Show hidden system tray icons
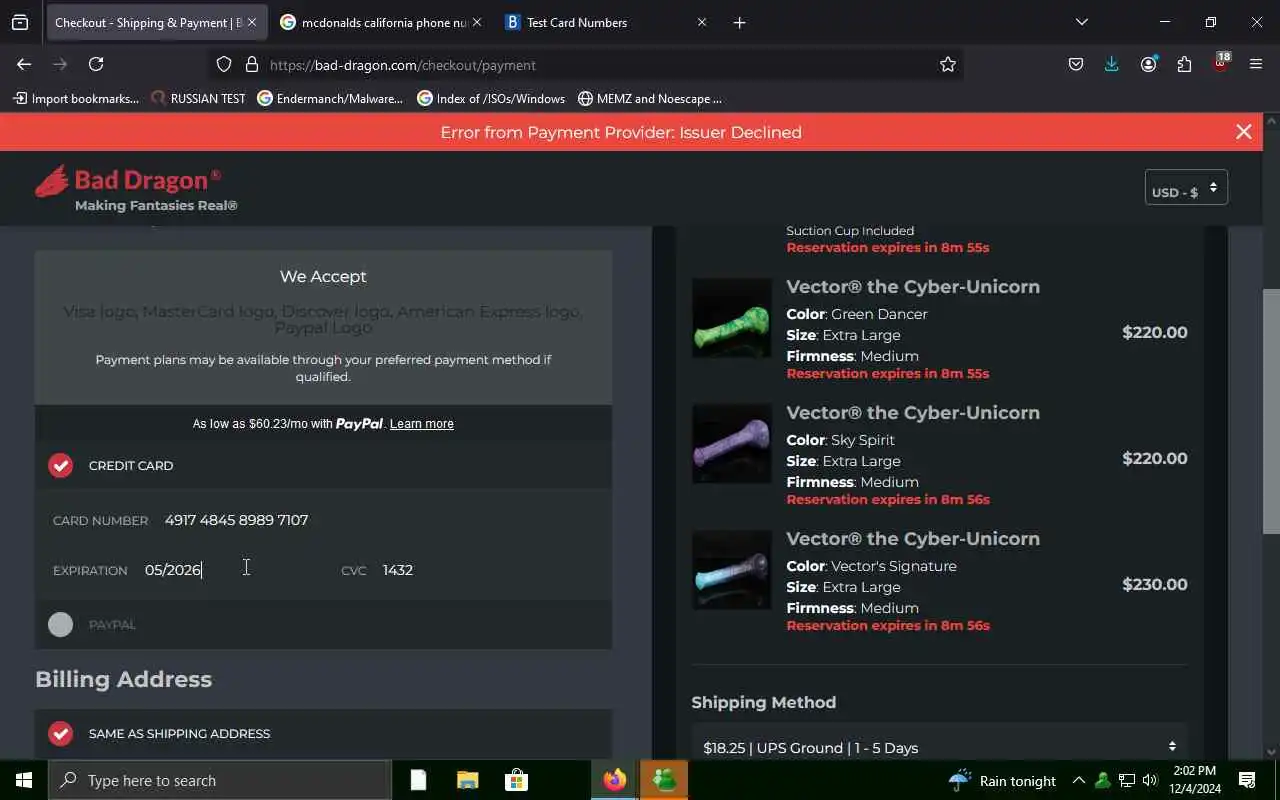Viewport: 1280px width, 800px height. click(x=1078, y=780)
